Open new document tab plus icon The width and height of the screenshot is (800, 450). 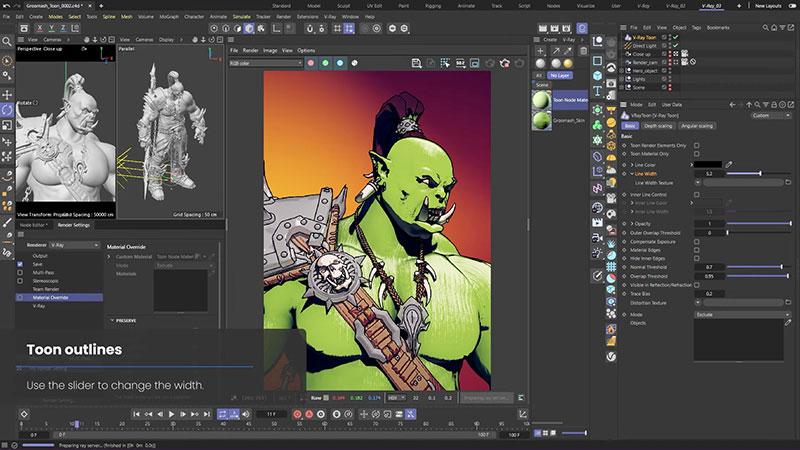101,6
